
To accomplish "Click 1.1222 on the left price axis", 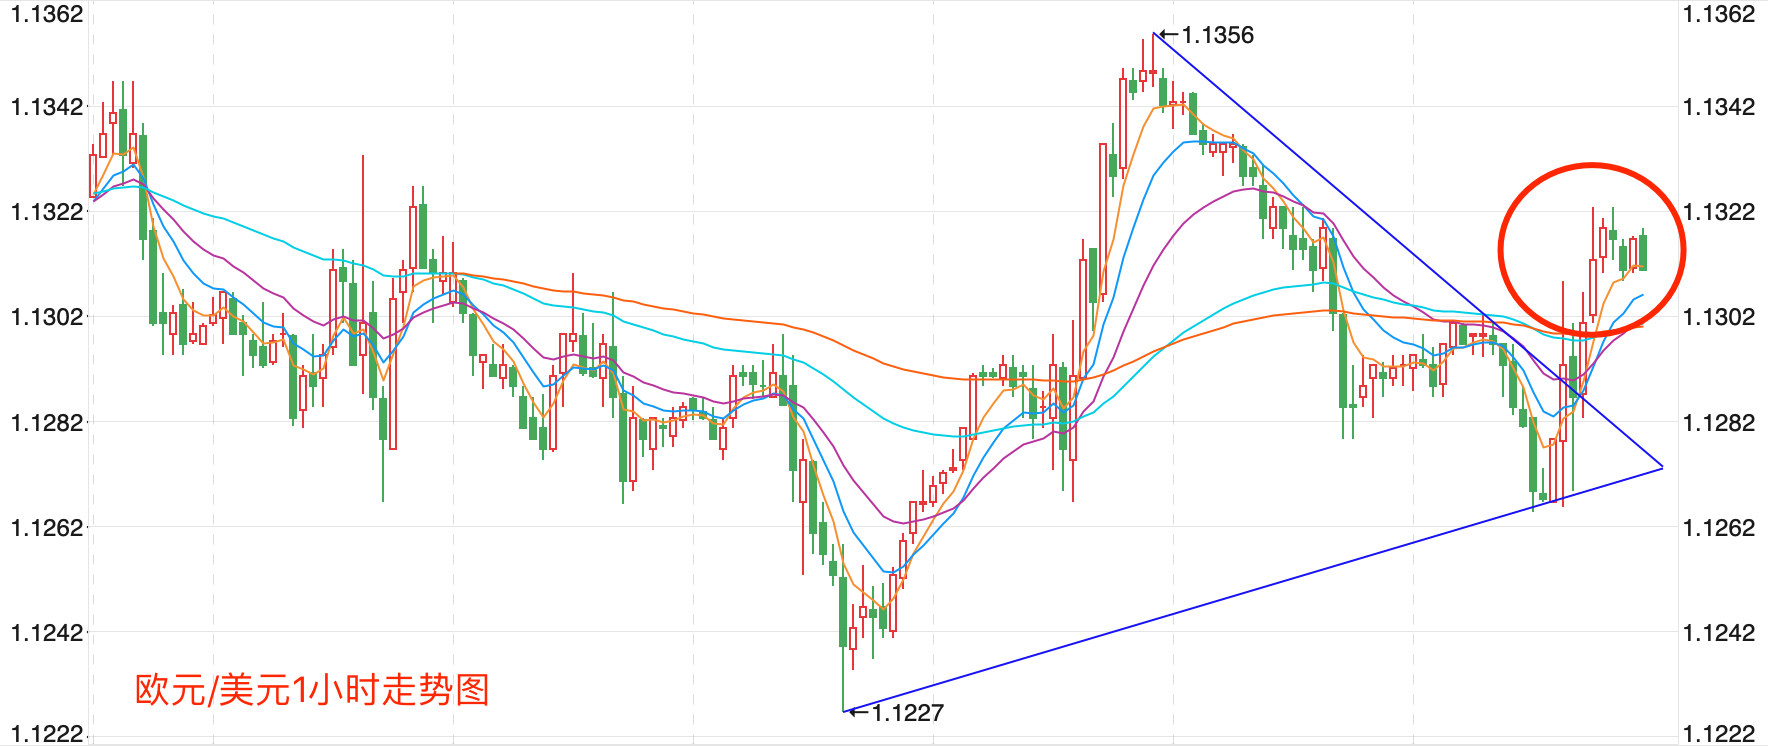I will click(47, 734).
